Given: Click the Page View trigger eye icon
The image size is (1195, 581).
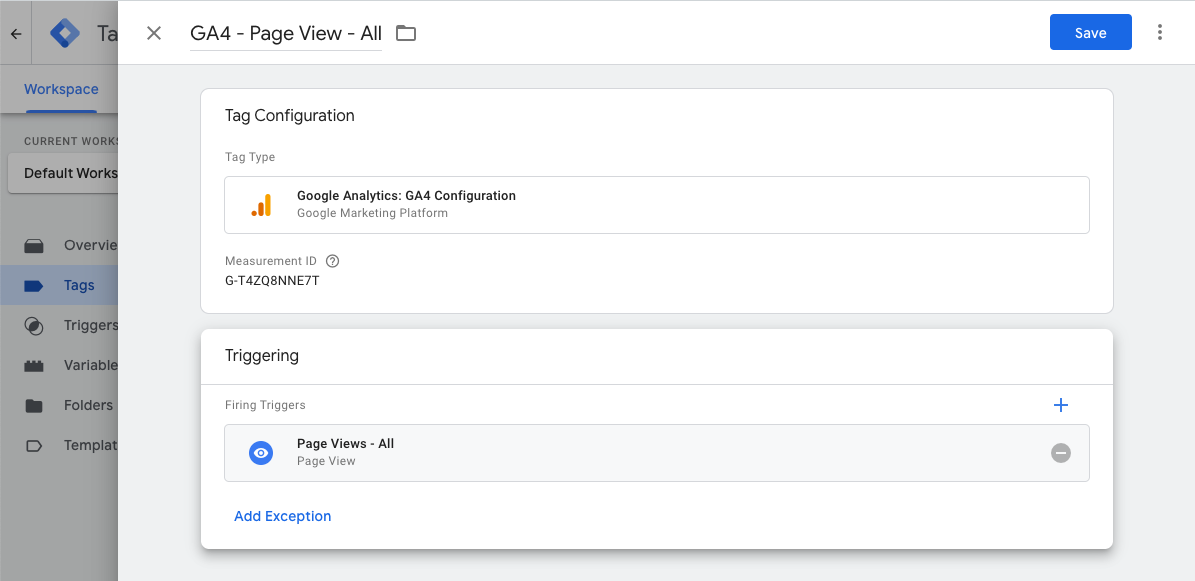Looking at the screenshot, I should [261, 452].
